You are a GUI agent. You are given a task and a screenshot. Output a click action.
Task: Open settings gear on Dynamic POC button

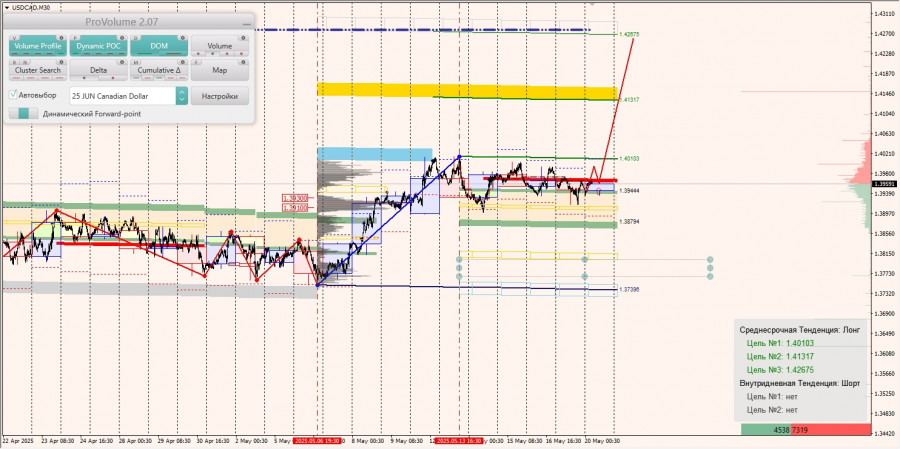(122, 37)
